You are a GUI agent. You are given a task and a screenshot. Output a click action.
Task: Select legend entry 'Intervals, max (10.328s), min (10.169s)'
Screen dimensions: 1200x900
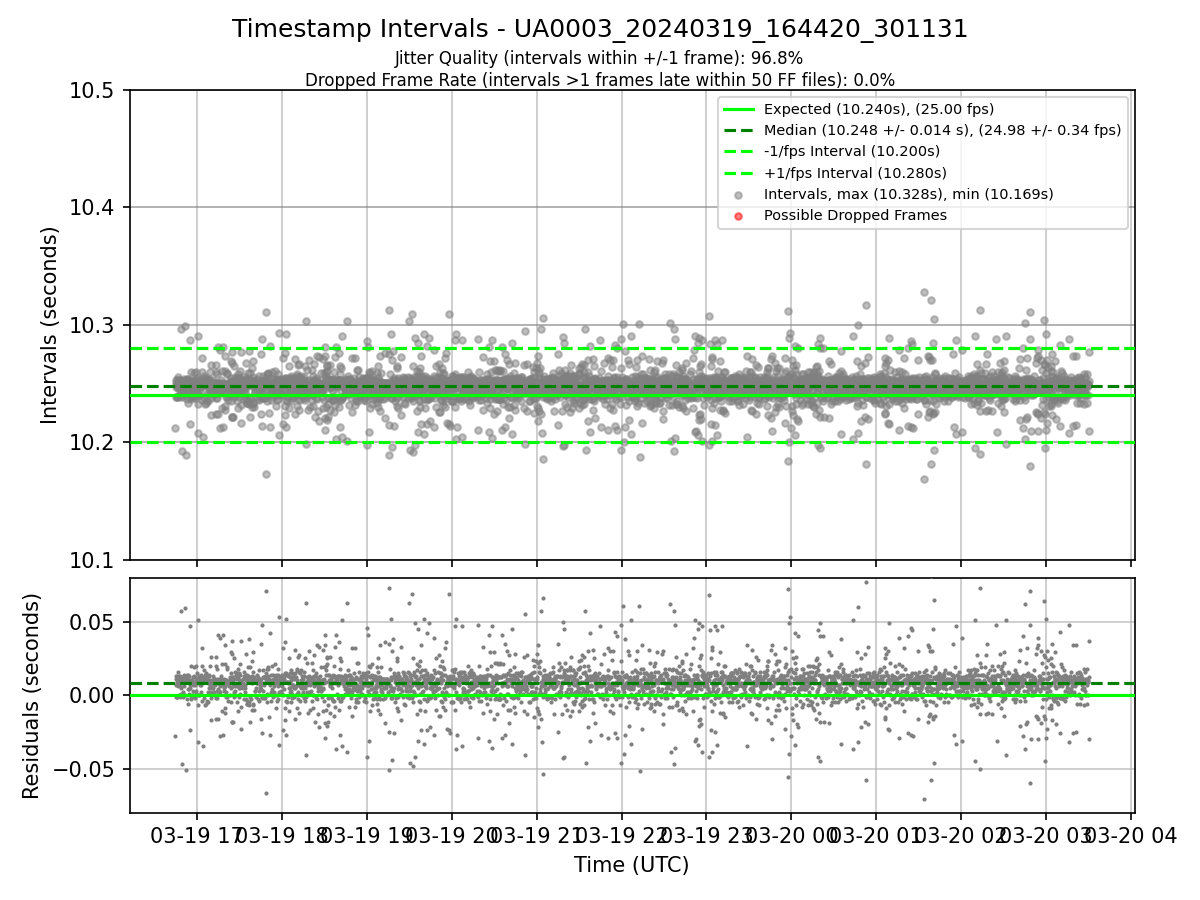click(x=908, y=194)
